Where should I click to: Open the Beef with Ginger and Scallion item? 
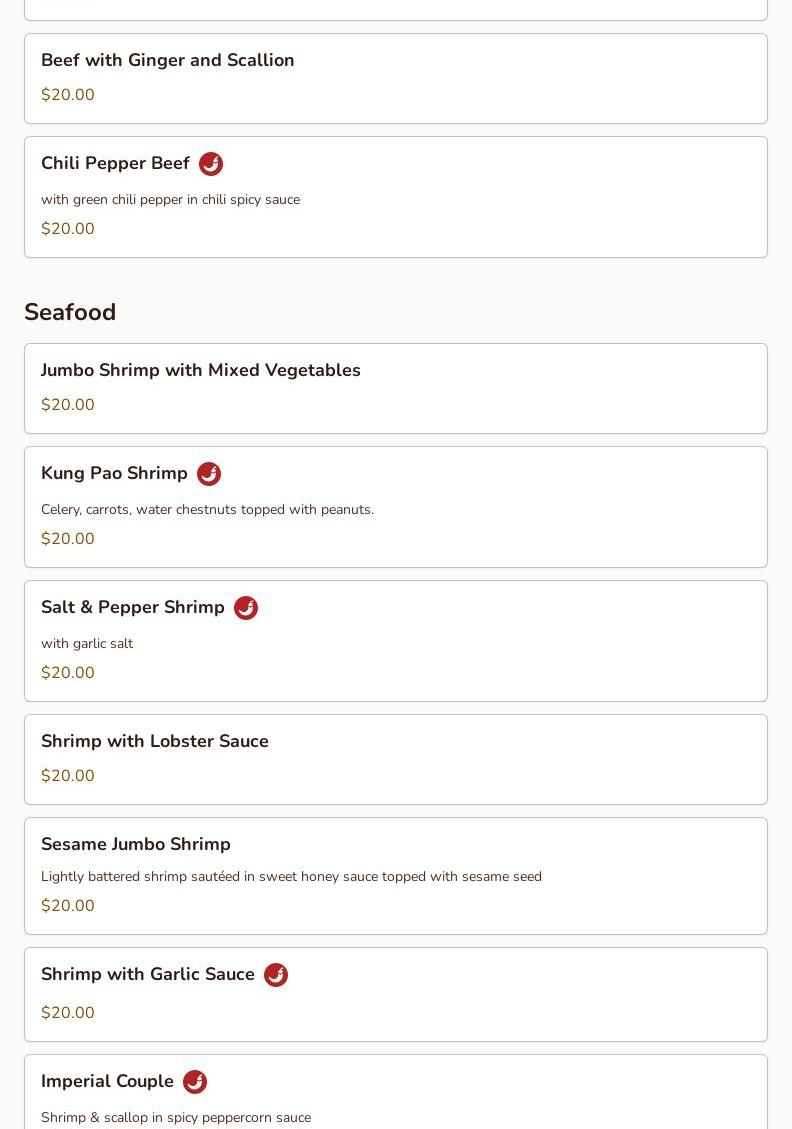[396, 78]
